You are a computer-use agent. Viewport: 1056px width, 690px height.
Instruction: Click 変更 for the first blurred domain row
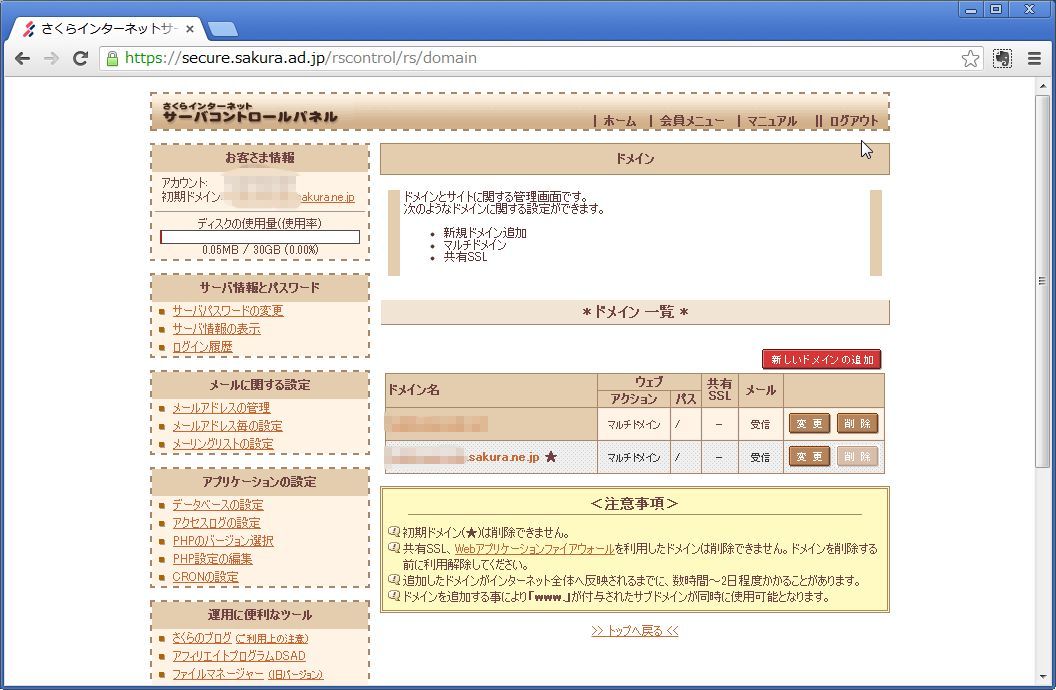click(x=809, y=424)
